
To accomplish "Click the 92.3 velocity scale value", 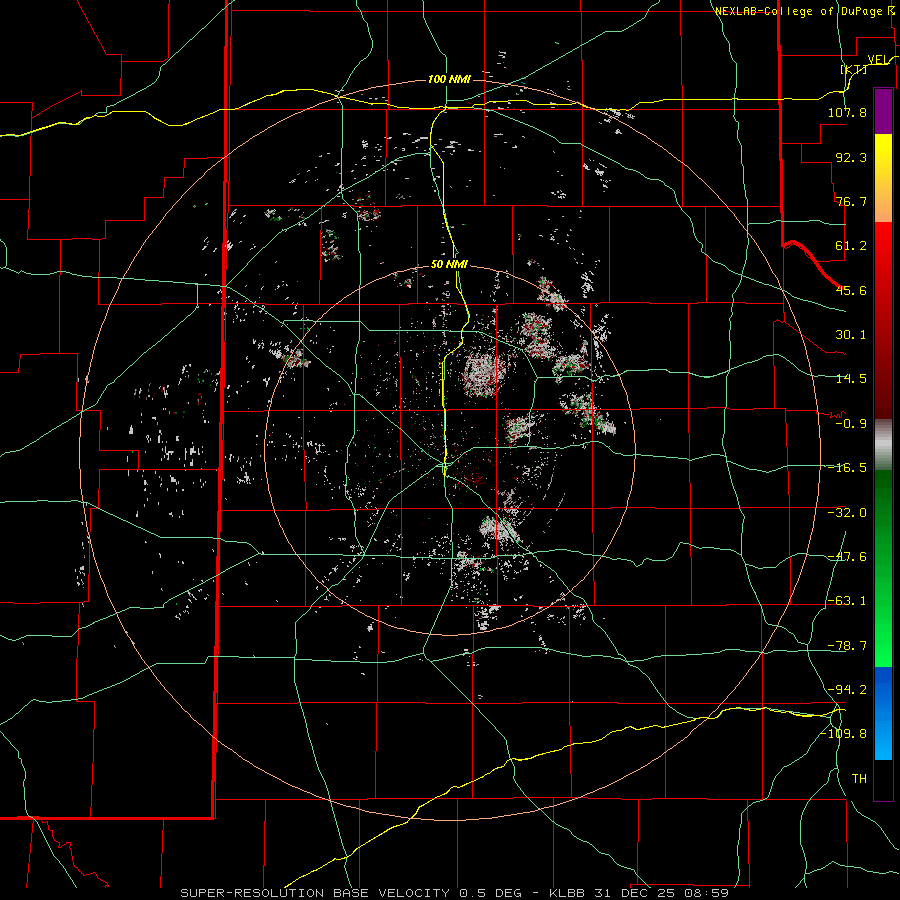I will [851, 157].
